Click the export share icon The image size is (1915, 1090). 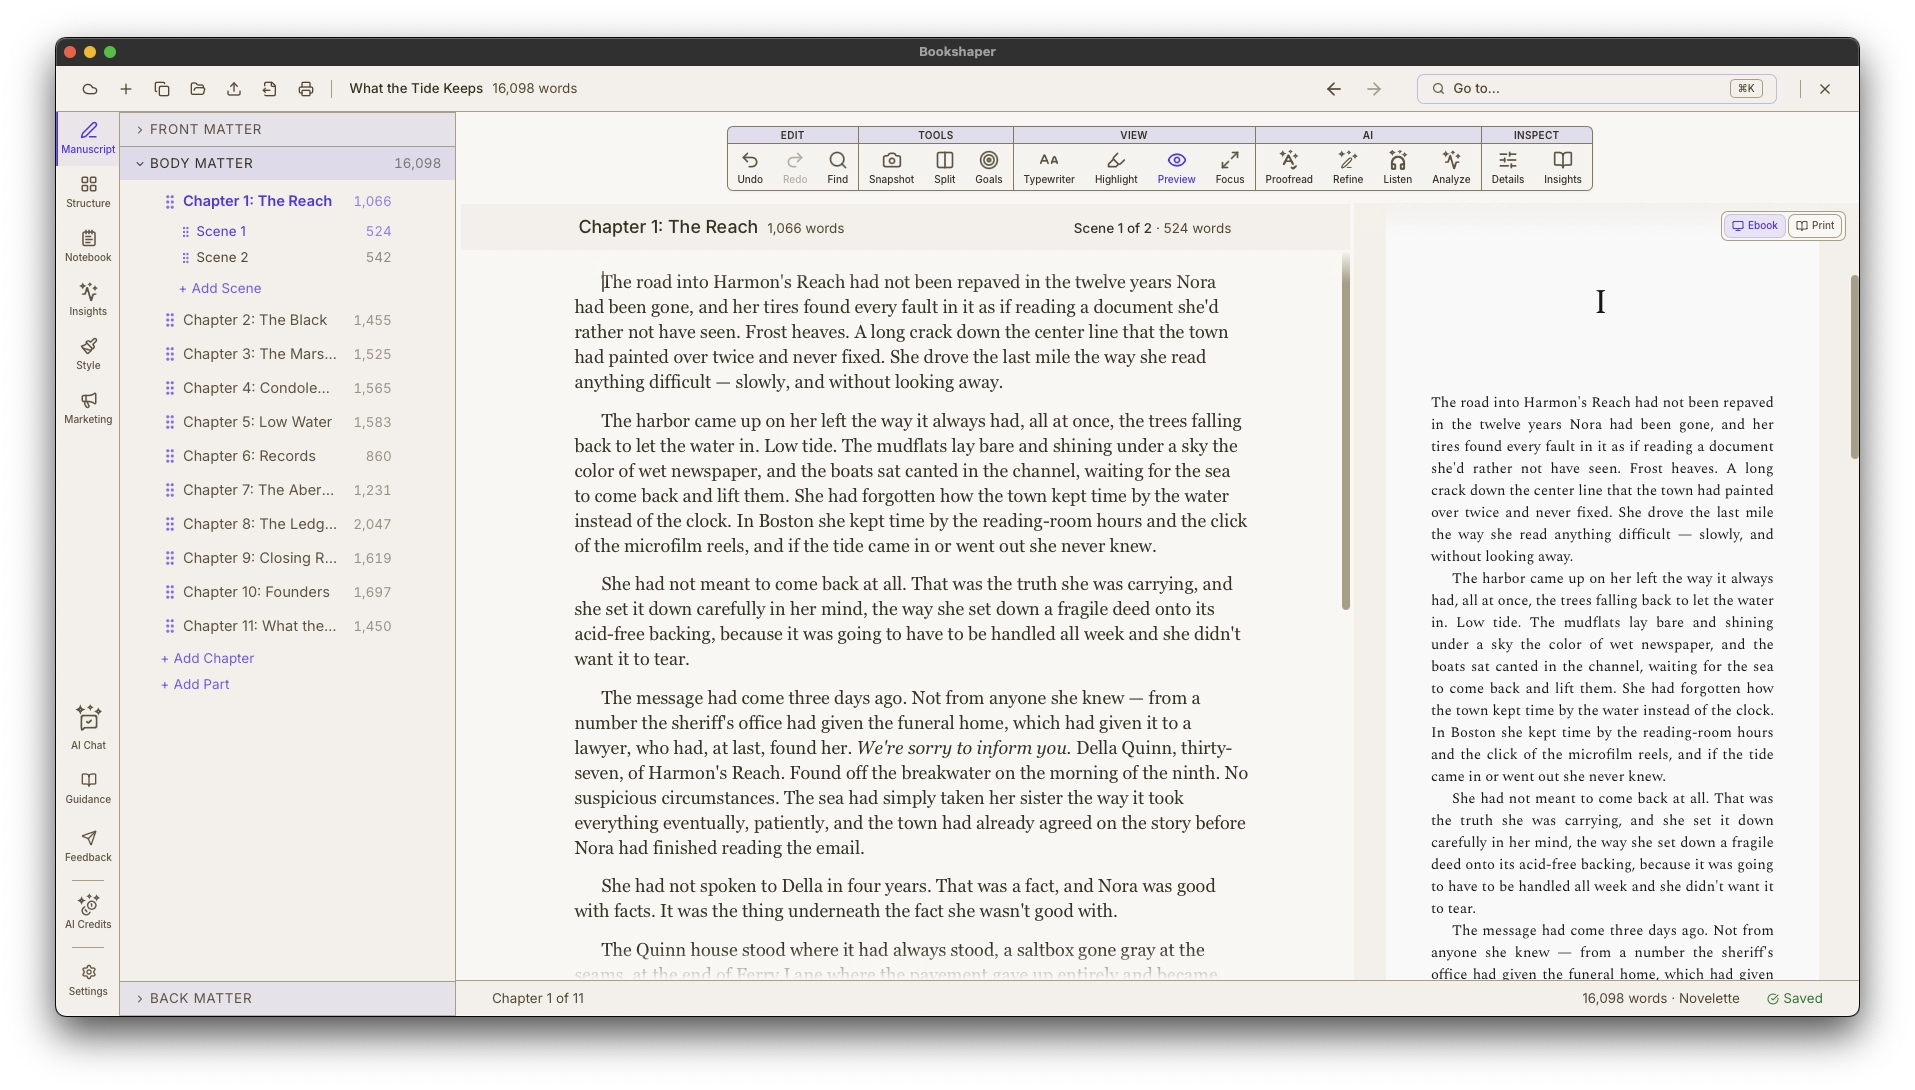pyautogui.click(x=234, y=89)
